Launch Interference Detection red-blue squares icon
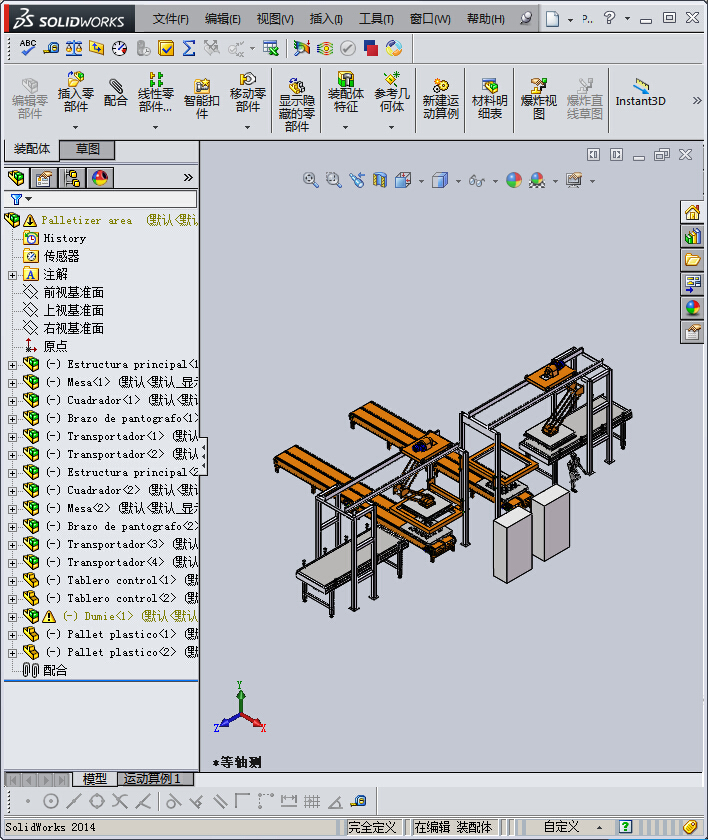This screenshot has width=708, height=840. [x=371, y=48]
